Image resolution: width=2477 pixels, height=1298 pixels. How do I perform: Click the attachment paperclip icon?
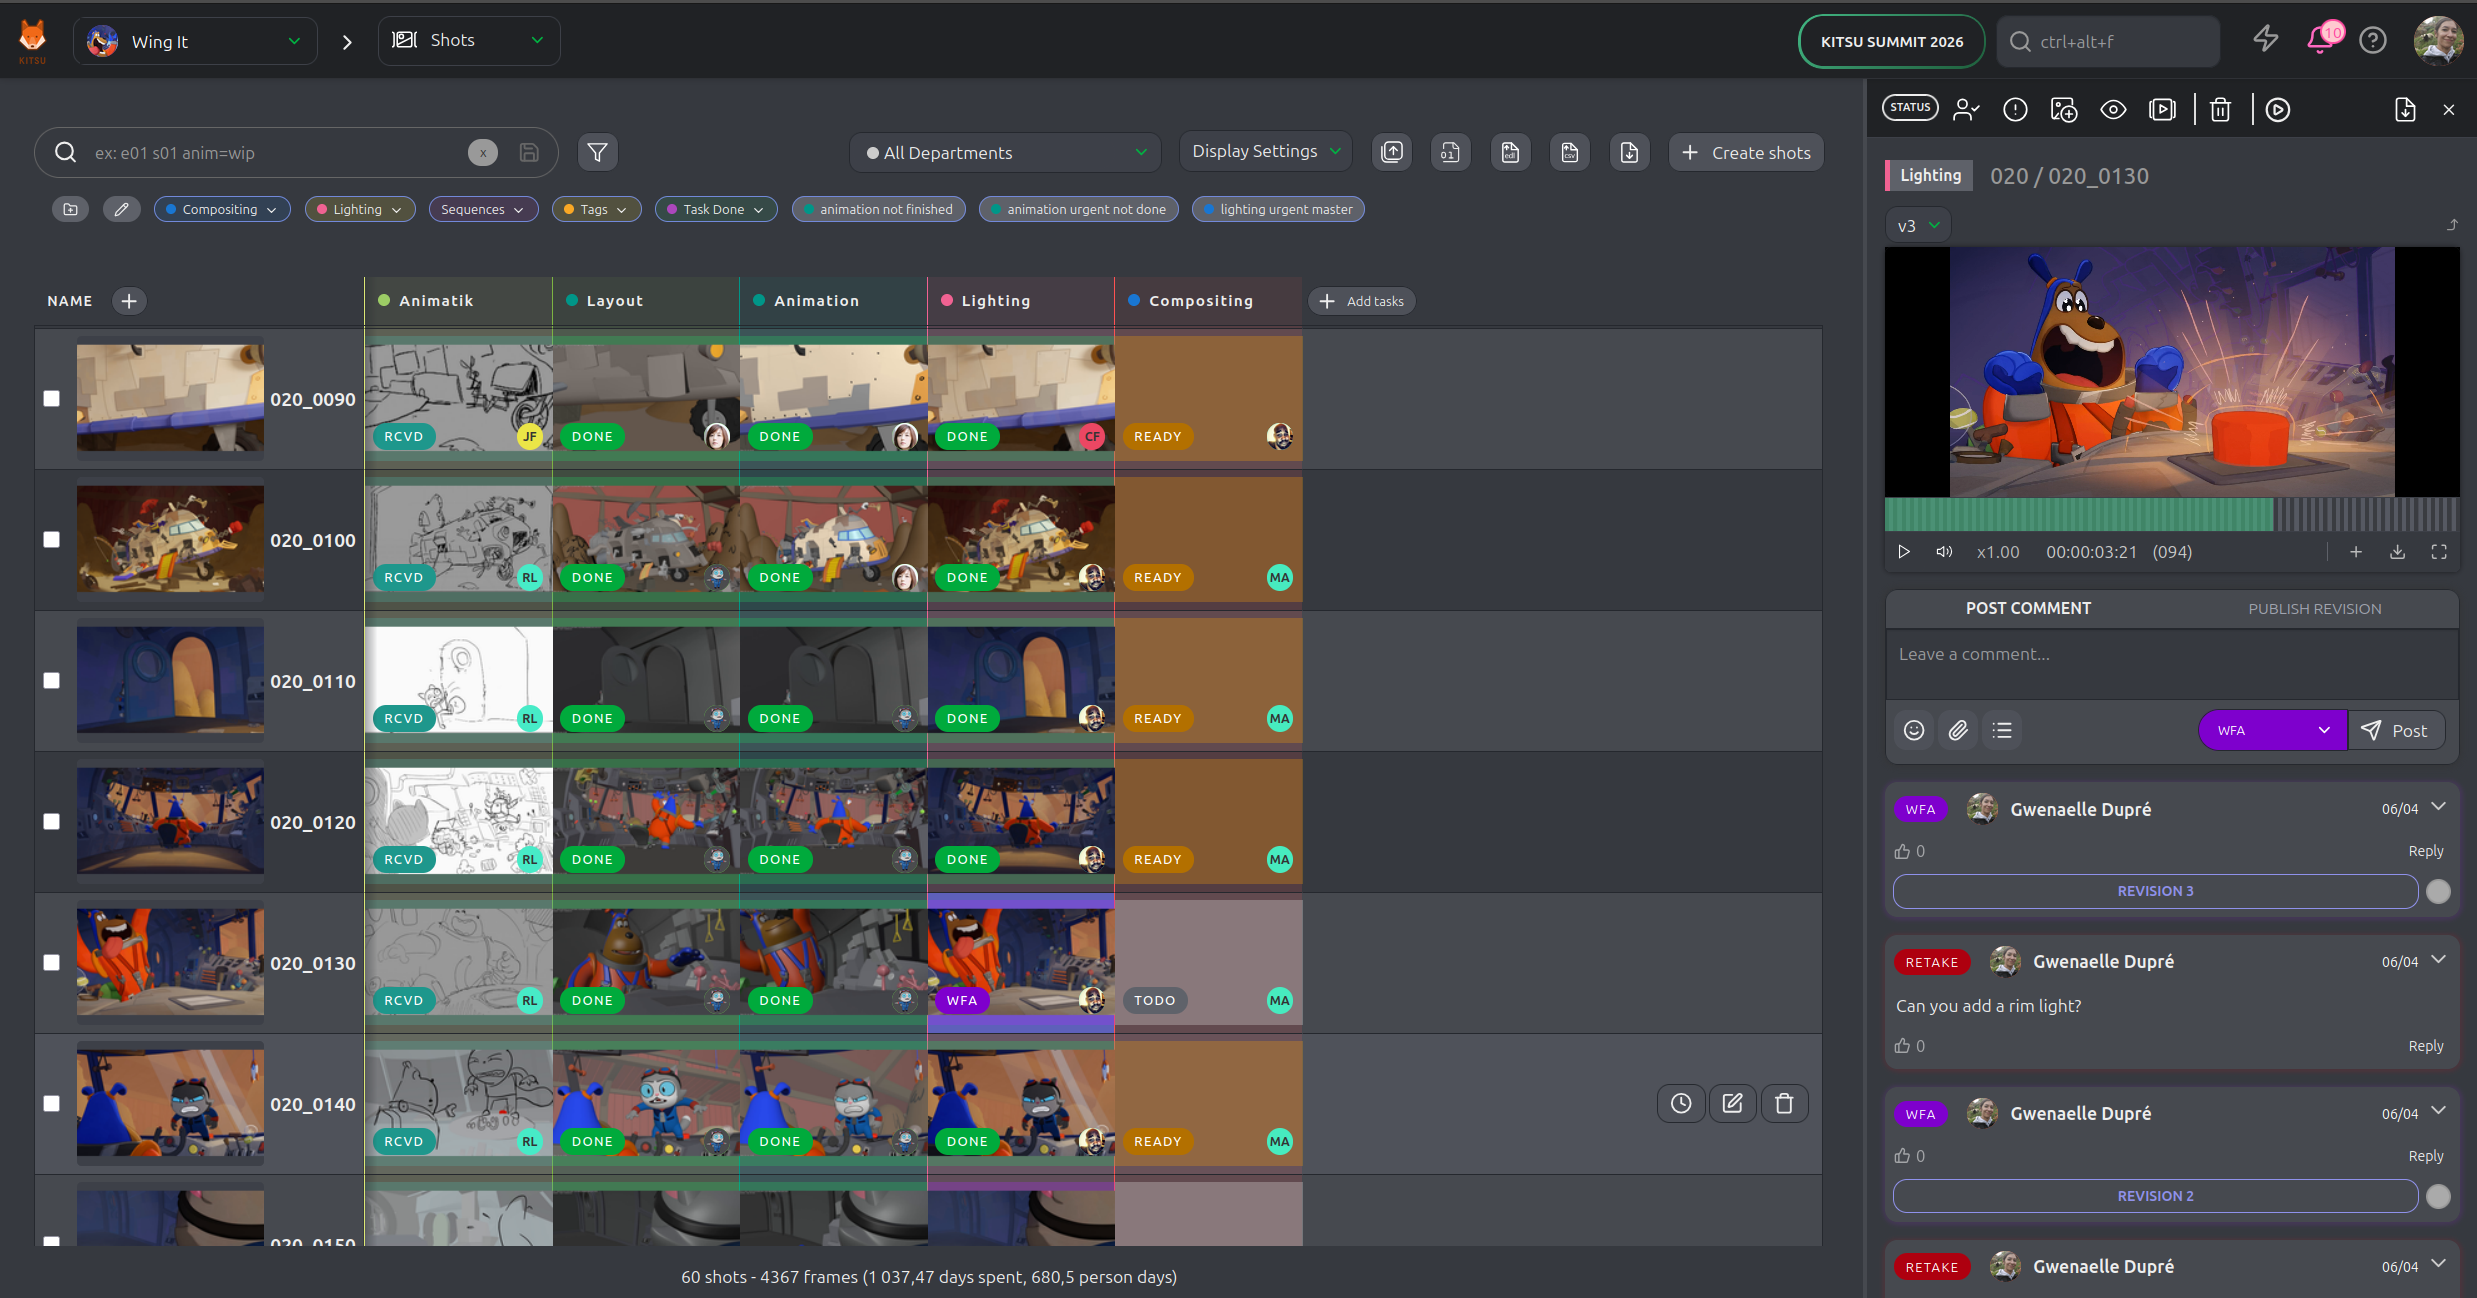point(1958,730)
